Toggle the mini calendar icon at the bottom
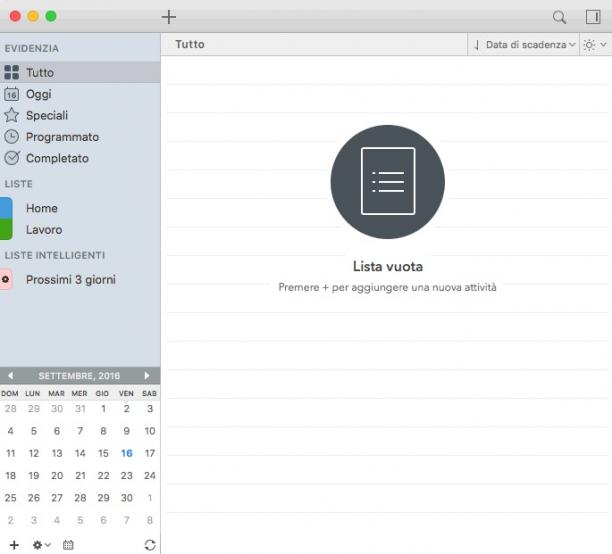Screen dimensions: 612x554 [x=68, y=545]
